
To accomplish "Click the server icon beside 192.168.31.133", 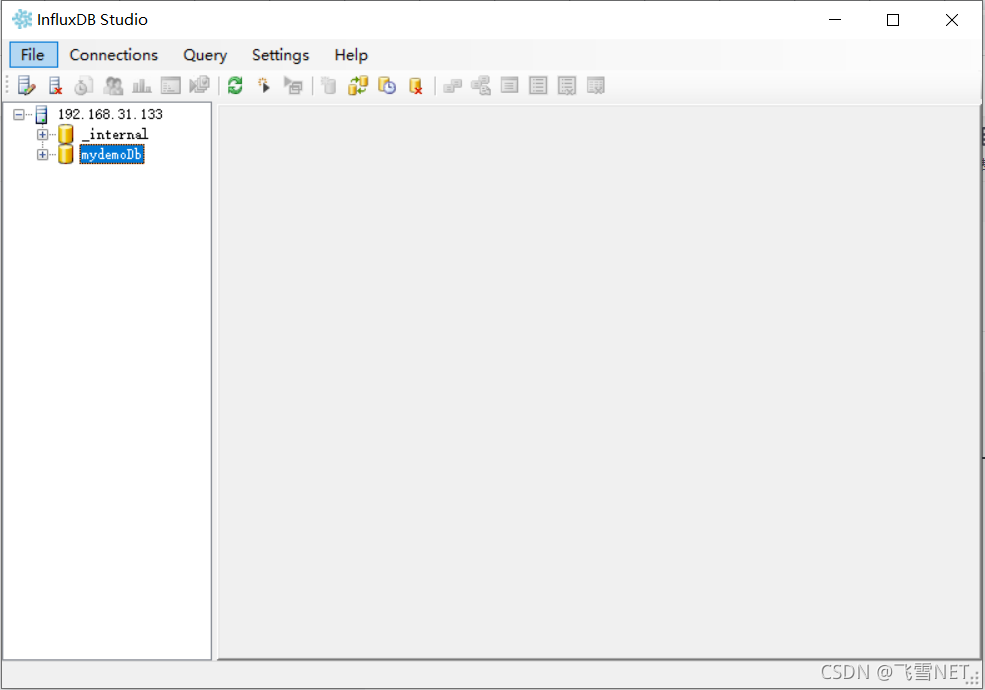I will pyautogui.click(x=41, y=114).
